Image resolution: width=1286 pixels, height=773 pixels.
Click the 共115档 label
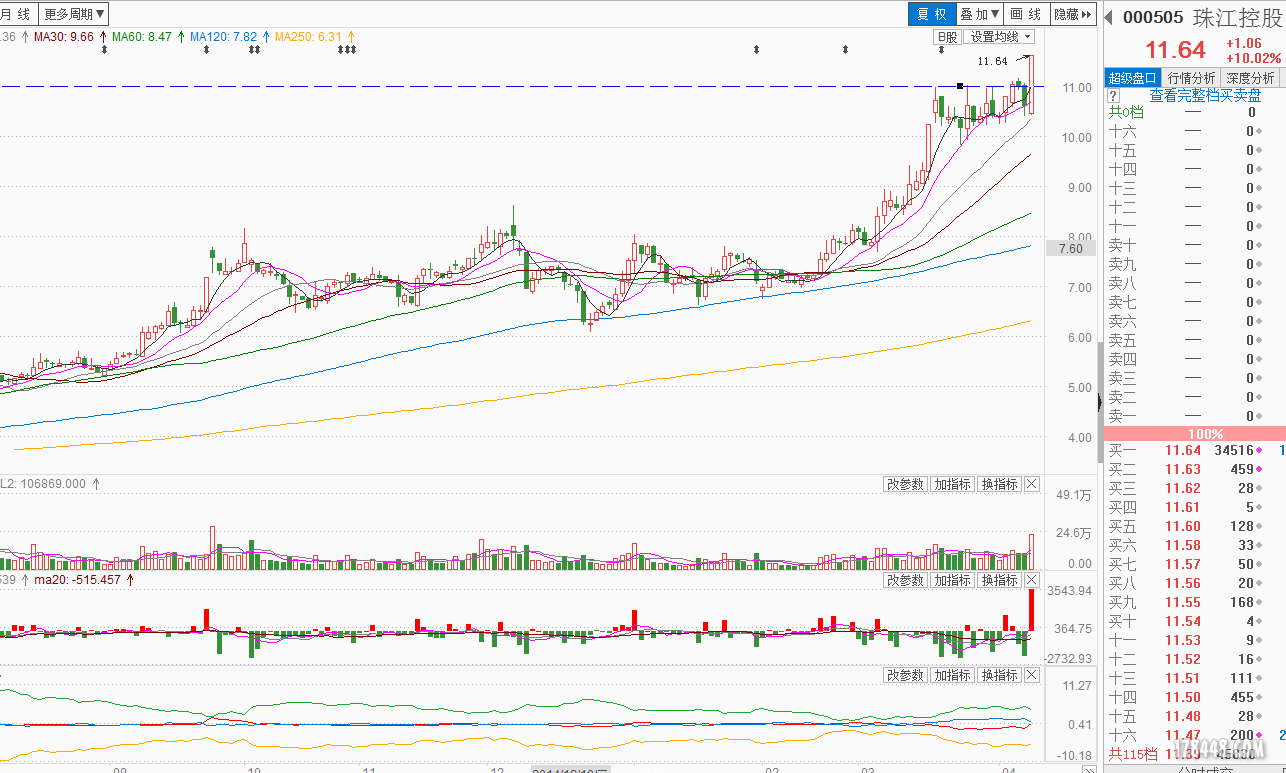(1132, 754)
